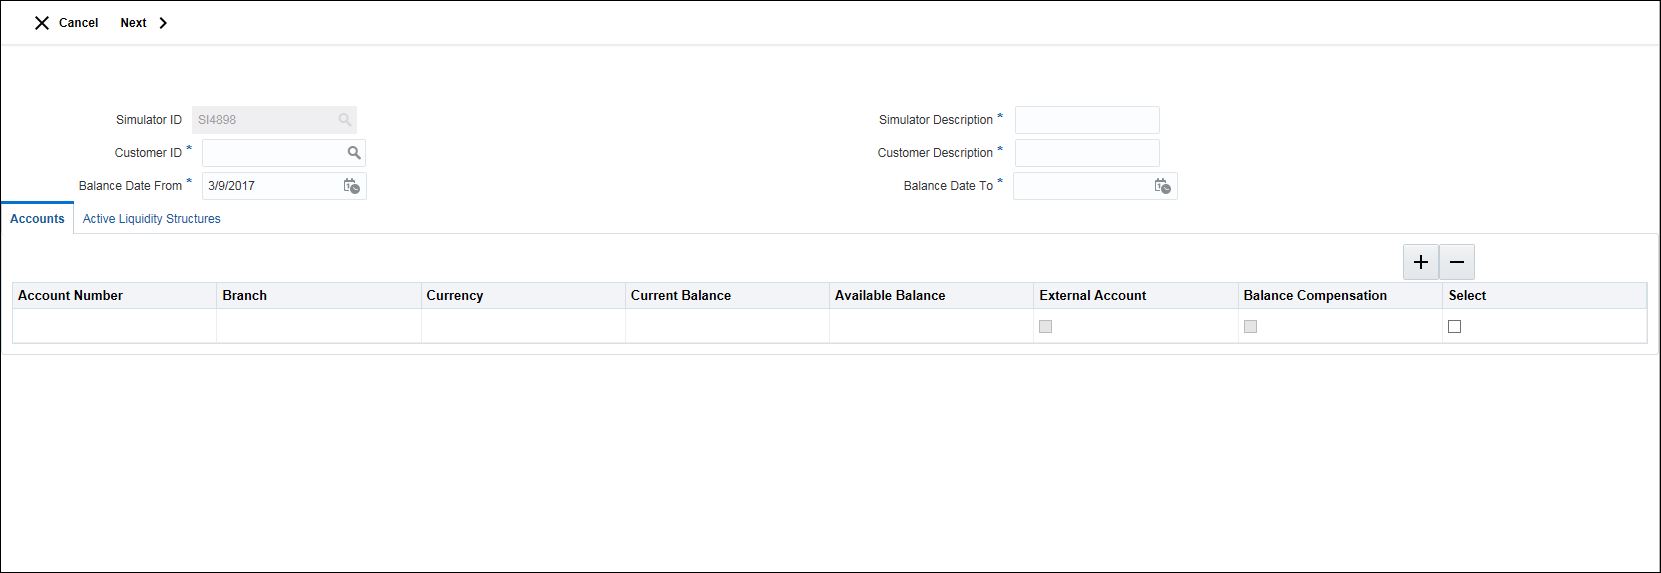
Task: Click the empty Currency cell
Action: click(523, 326)
